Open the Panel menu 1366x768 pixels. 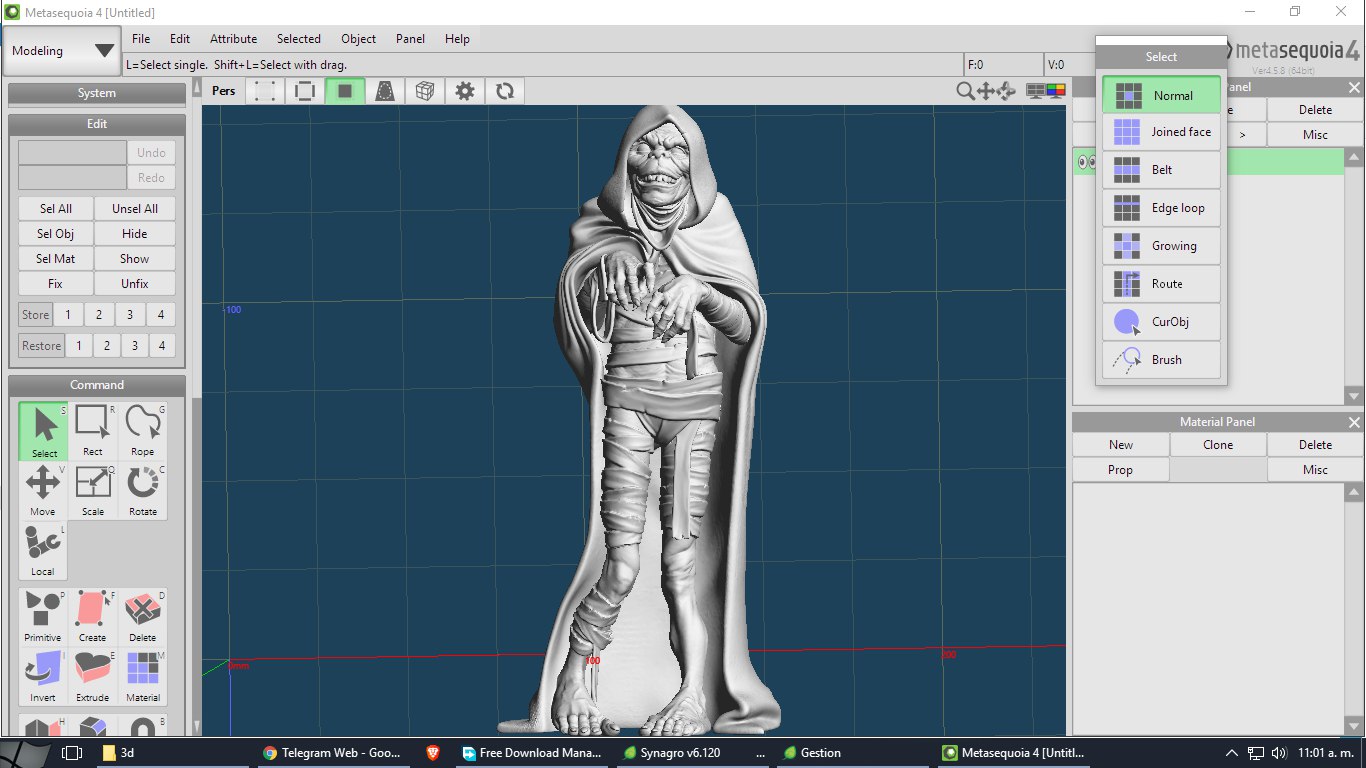410,39
